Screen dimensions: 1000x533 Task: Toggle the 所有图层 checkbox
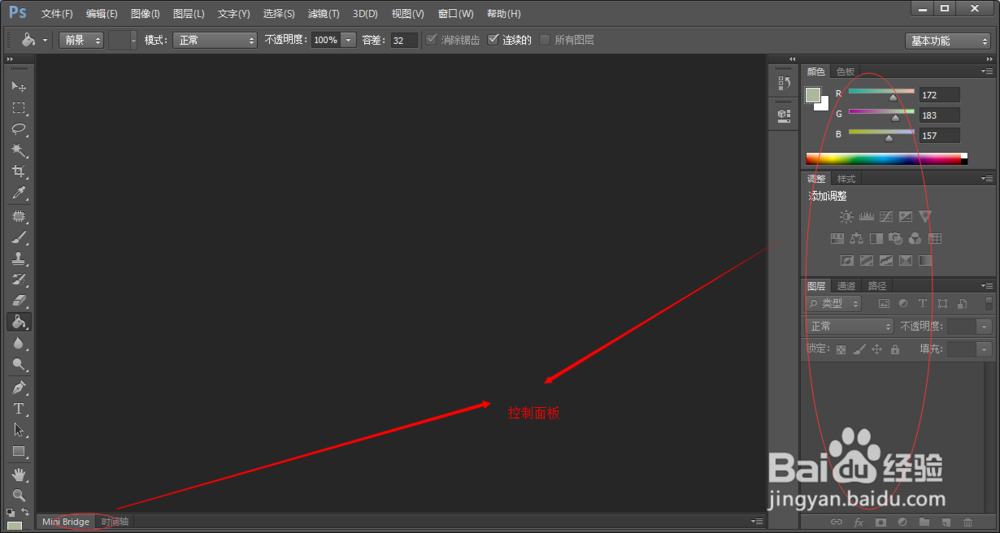pos(545,40)
